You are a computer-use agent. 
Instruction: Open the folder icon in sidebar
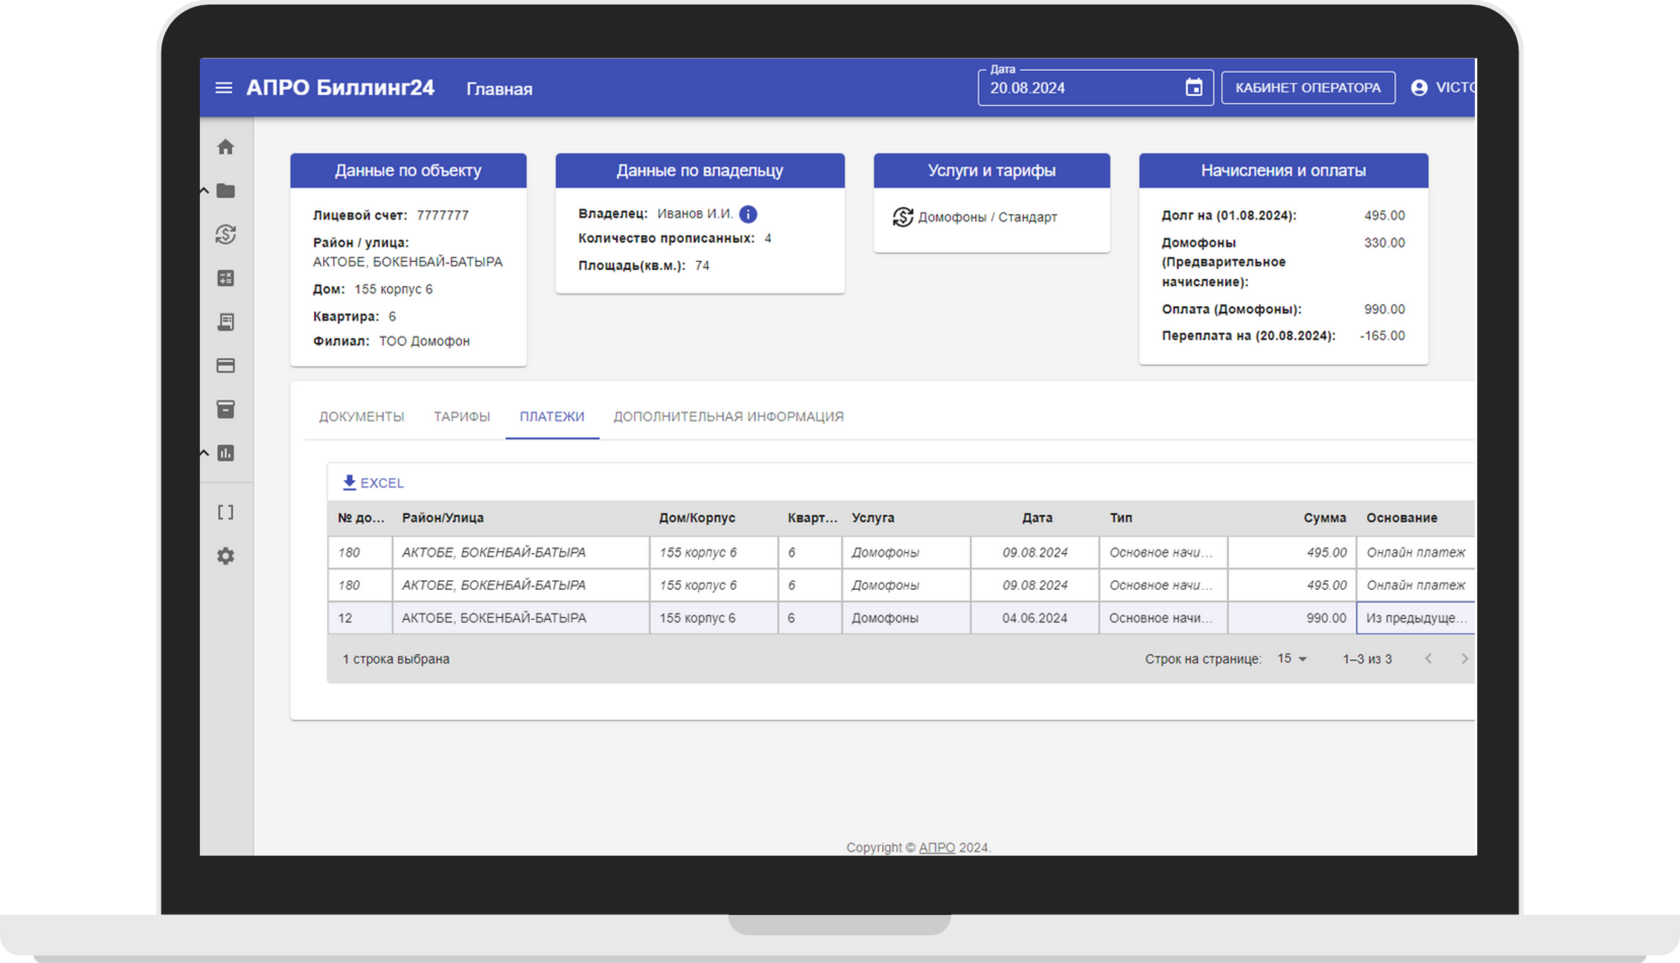tap(226, 190)
